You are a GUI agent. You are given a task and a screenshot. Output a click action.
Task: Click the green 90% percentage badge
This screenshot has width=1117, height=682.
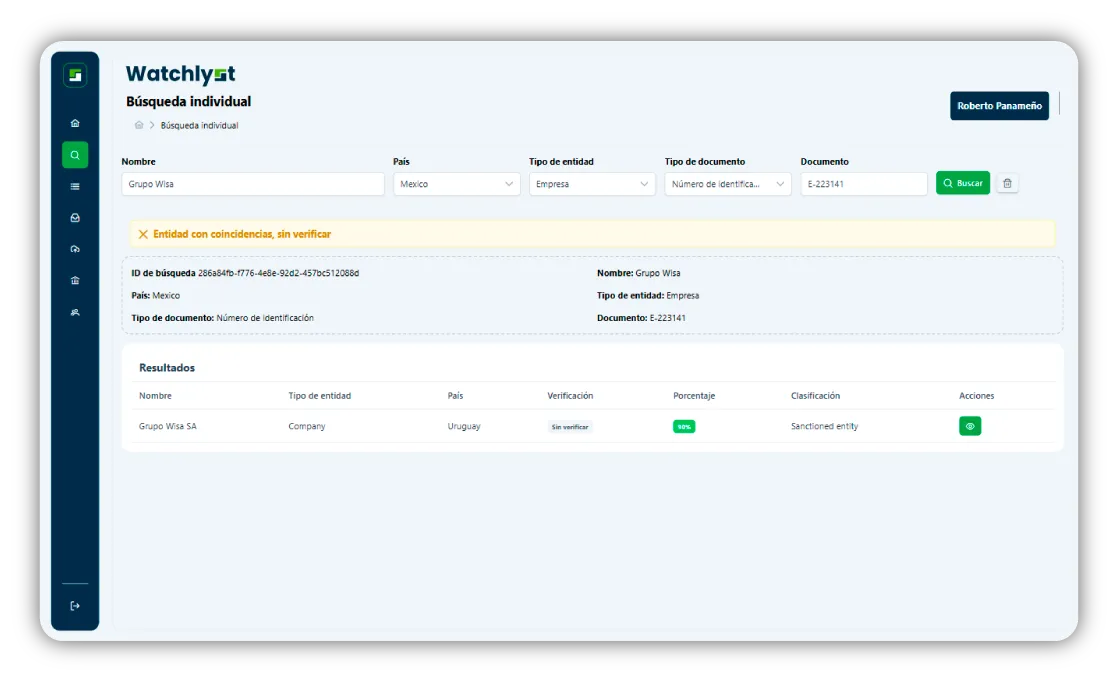pyautogui.click(x=684, y=425)
